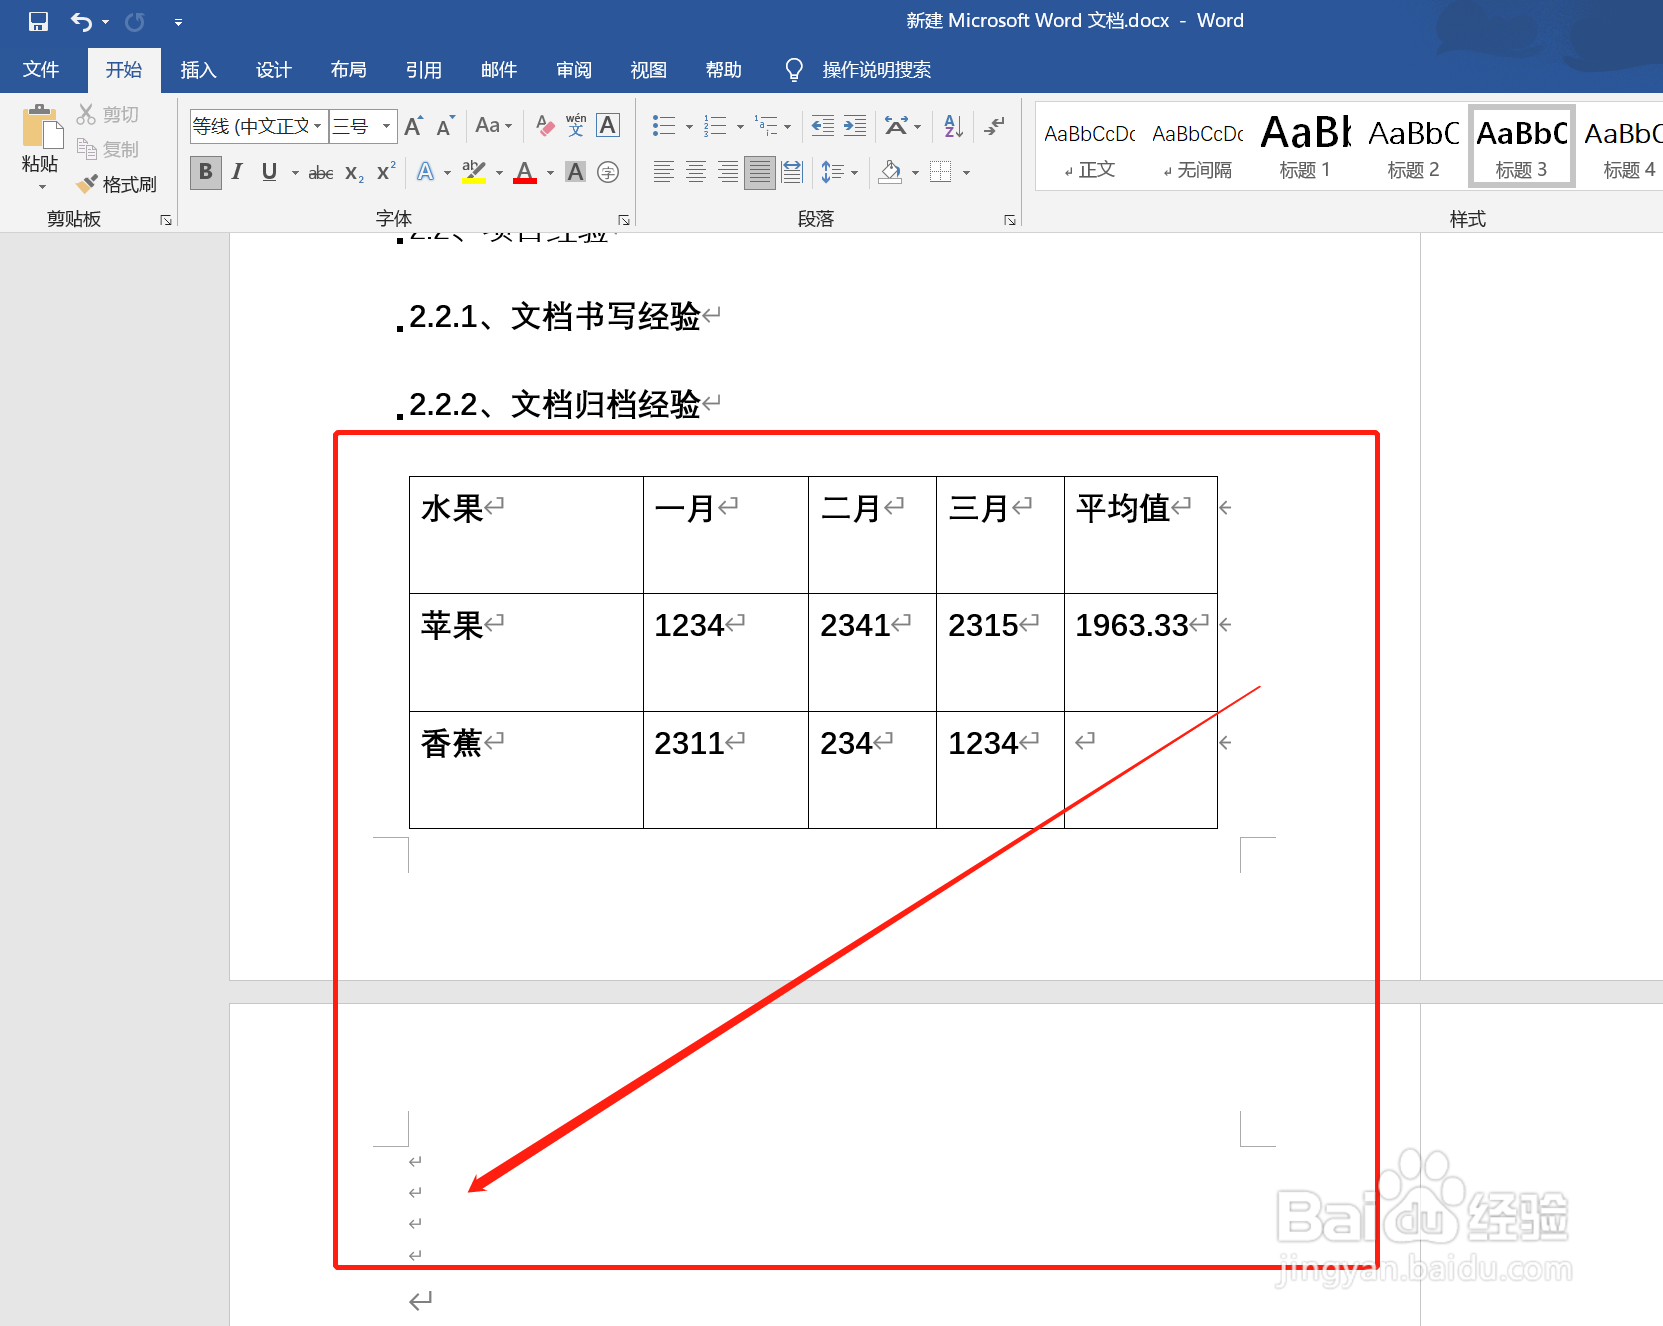Toggle bold formatting
The height and width of the screenshot is (1326, 1663).
[x=204, y=171]
